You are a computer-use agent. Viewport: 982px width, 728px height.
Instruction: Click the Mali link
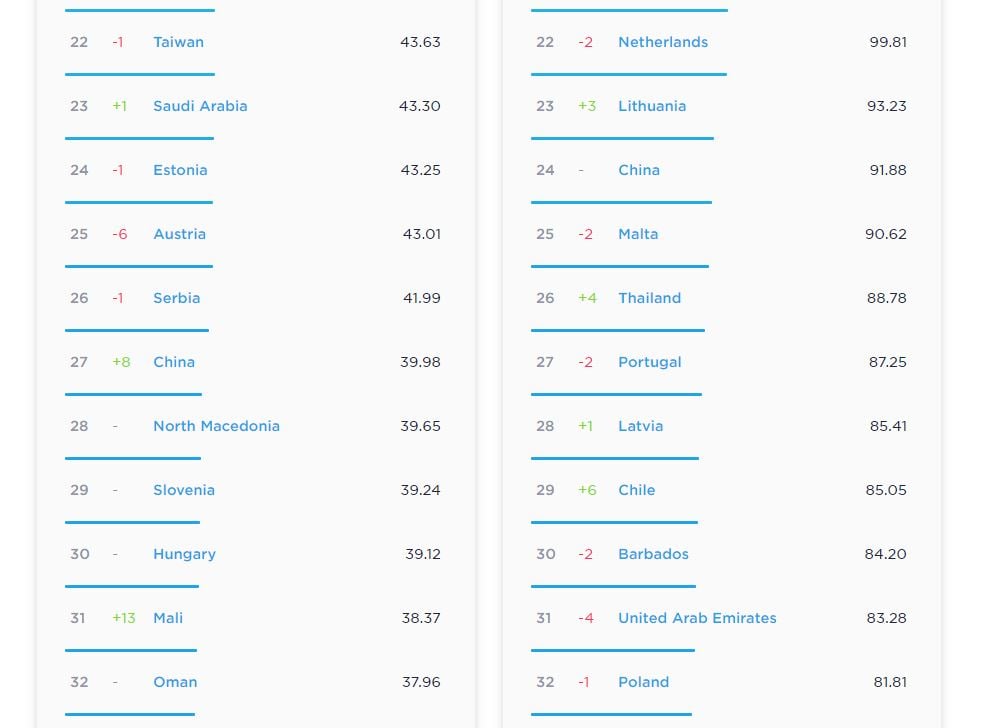pyautogui.click(x=168, y=618)
